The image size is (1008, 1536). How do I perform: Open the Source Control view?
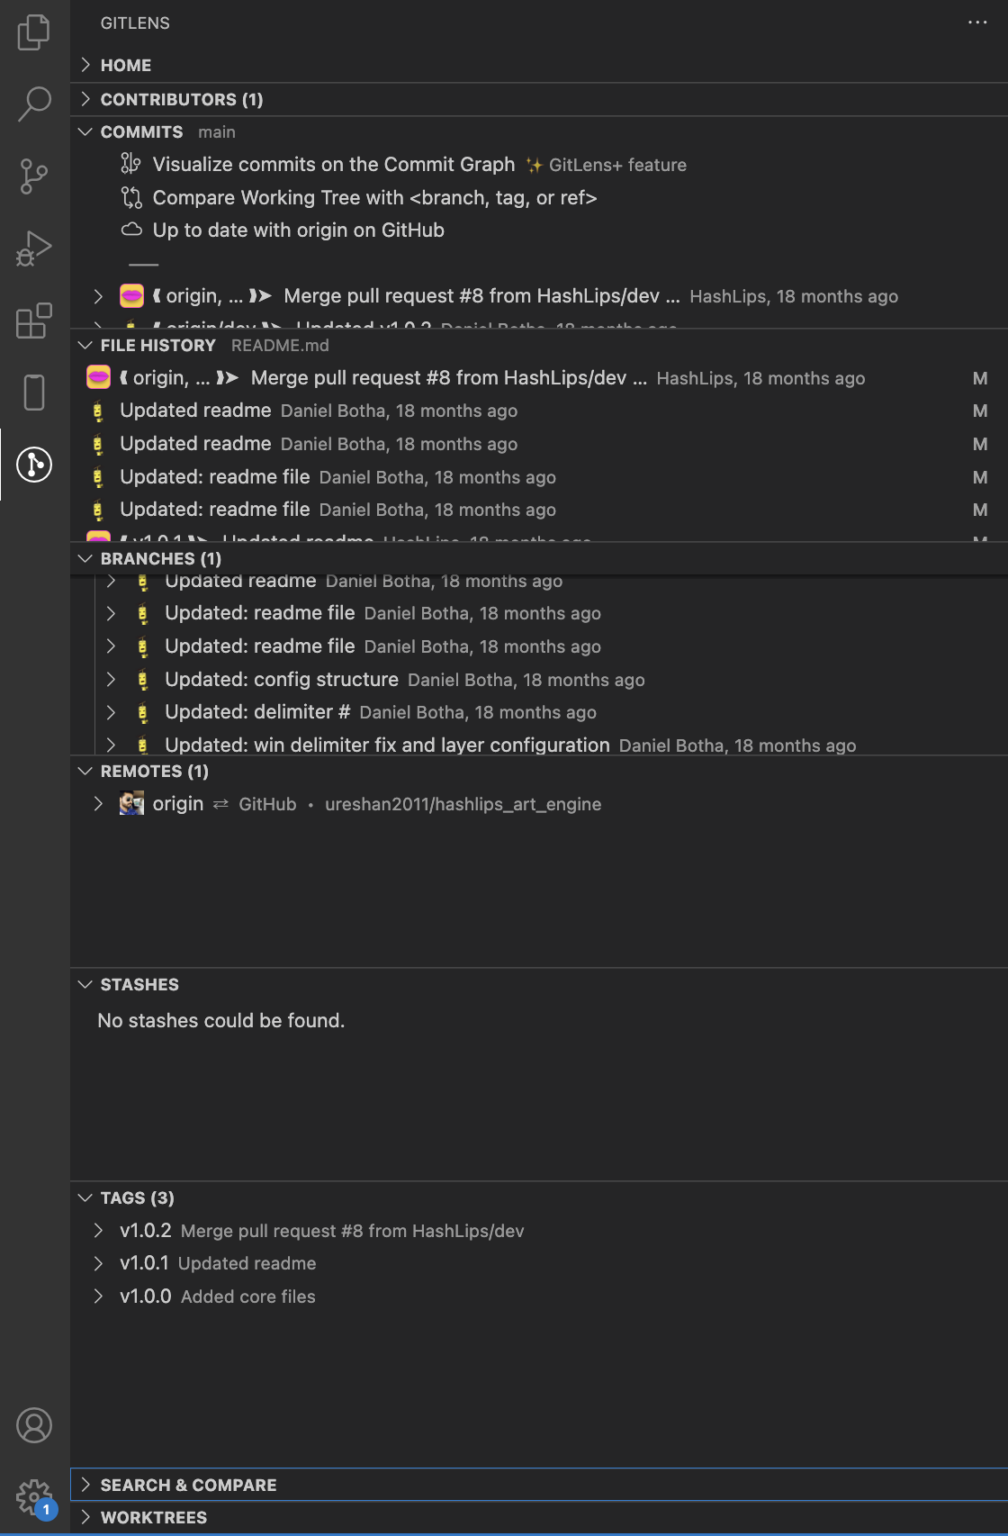coord(34,176)
